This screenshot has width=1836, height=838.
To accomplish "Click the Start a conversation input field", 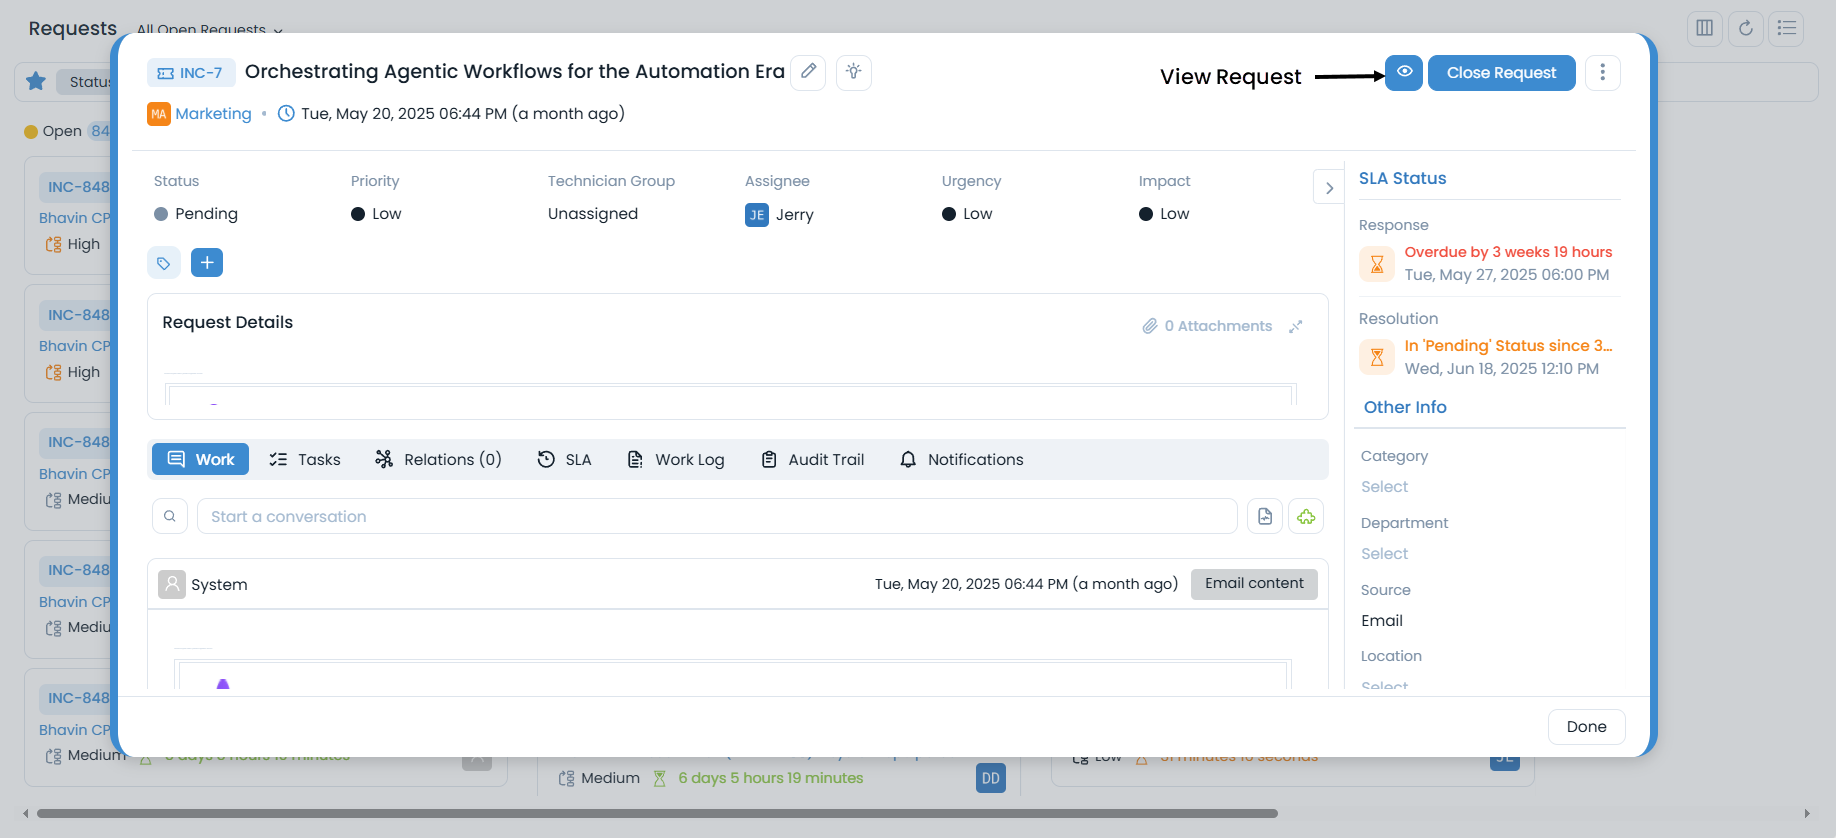I will click(717, 516).
